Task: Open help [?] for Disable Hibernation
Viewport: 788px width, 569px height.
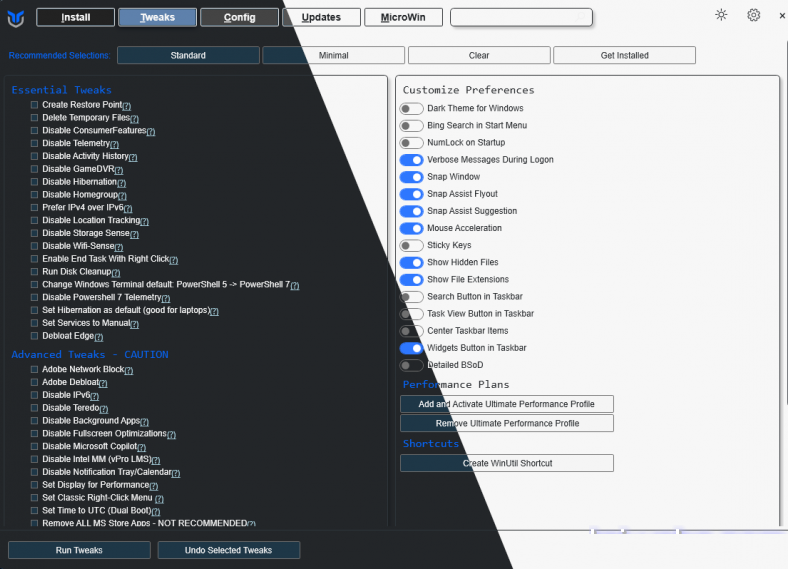Action: click(121, 183)
